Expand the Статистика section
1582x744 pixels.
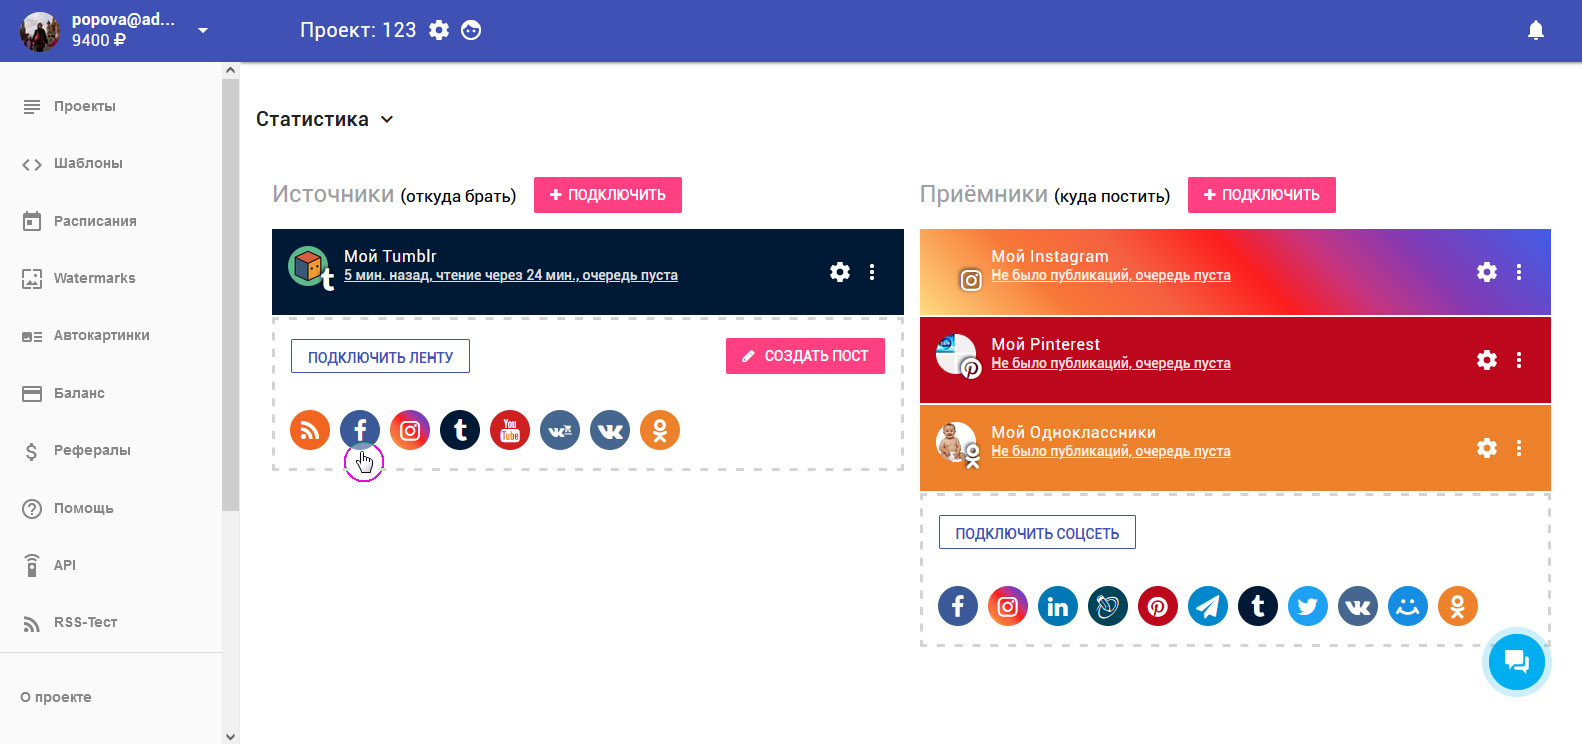click(325, 119)
